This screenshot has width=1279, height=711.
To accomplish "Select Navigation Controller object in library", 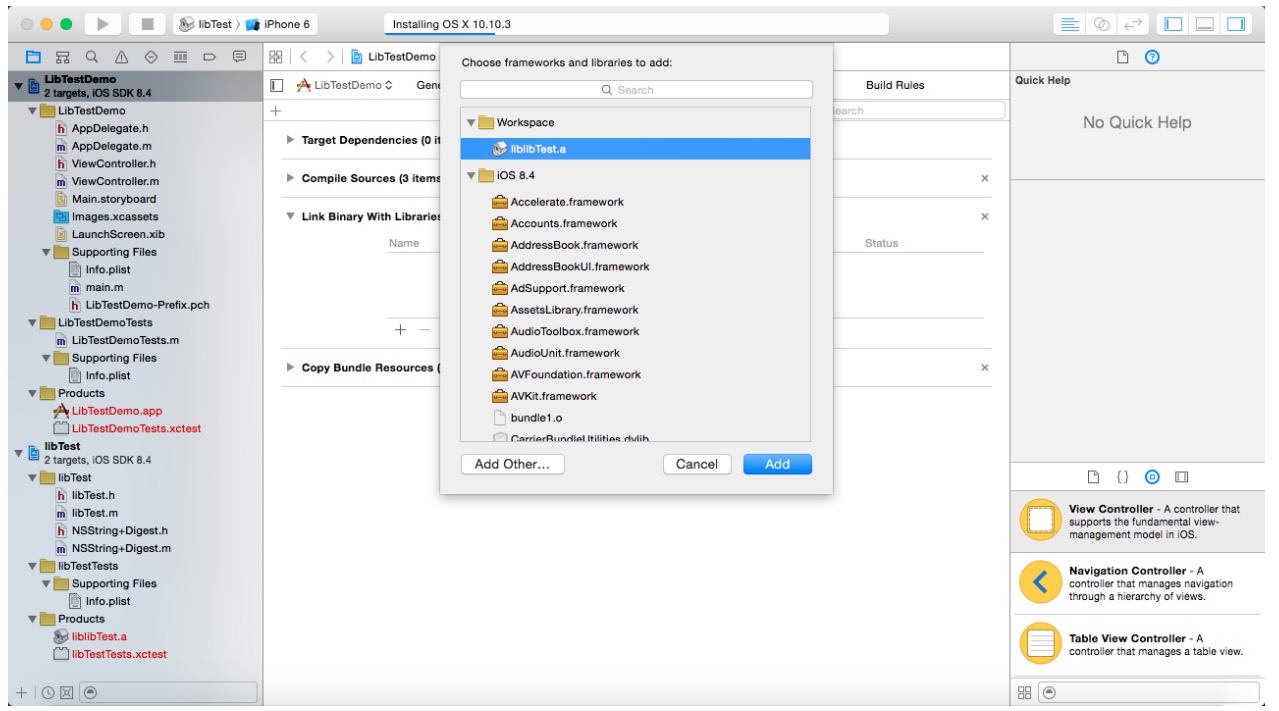I will click(1138, 583).
